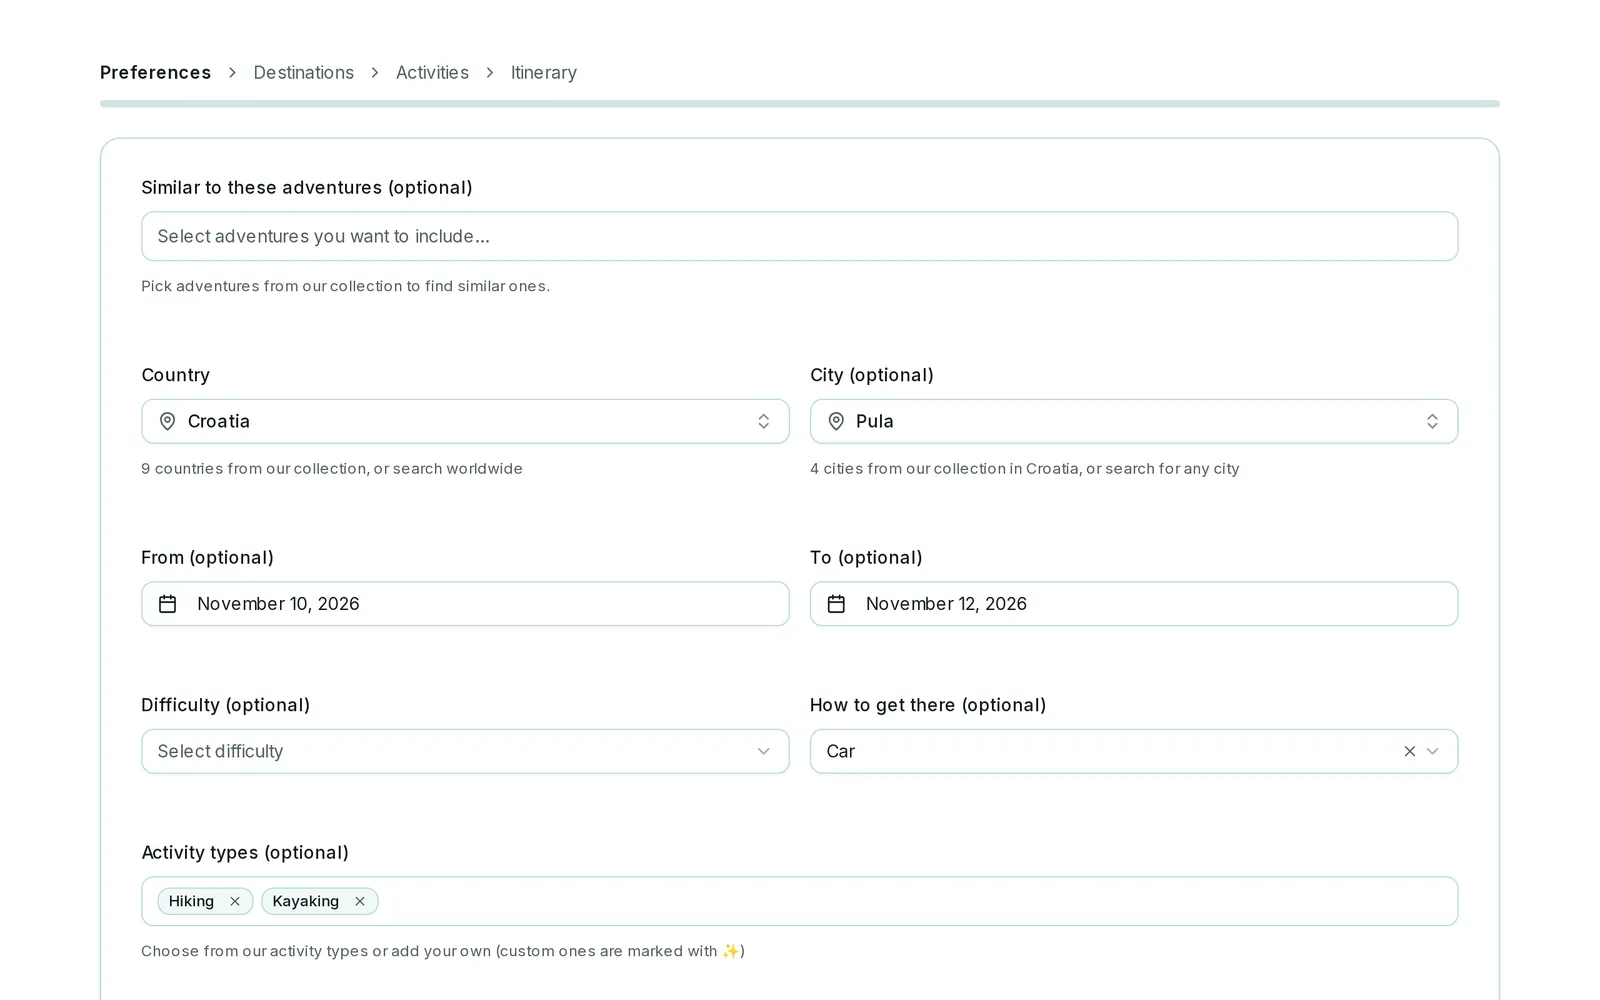Toggle the City selector arrows
Image resolution: width=1600 pixels, height=1000 pixels.
click(1432, 422)
